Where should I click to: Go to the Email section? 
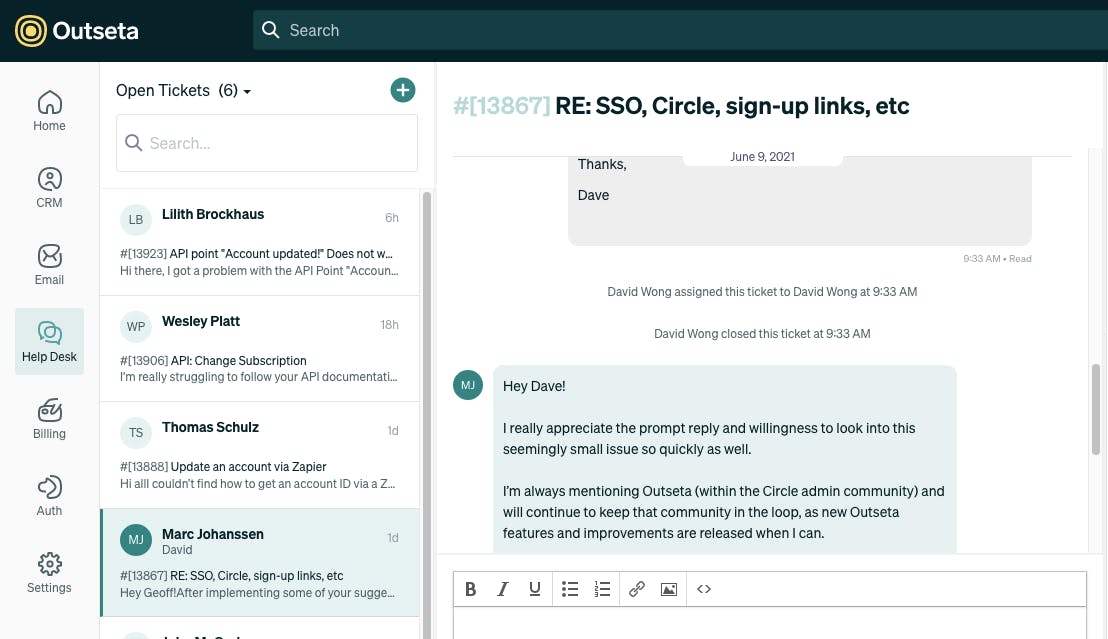[x=49, y=265]
